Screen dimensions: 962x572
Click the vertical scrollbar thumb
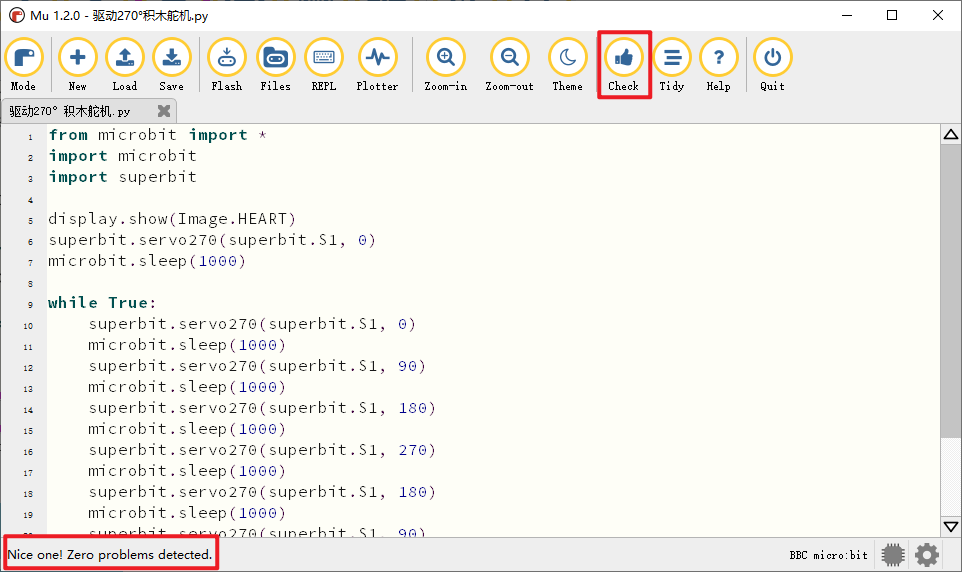pos(951,290)
